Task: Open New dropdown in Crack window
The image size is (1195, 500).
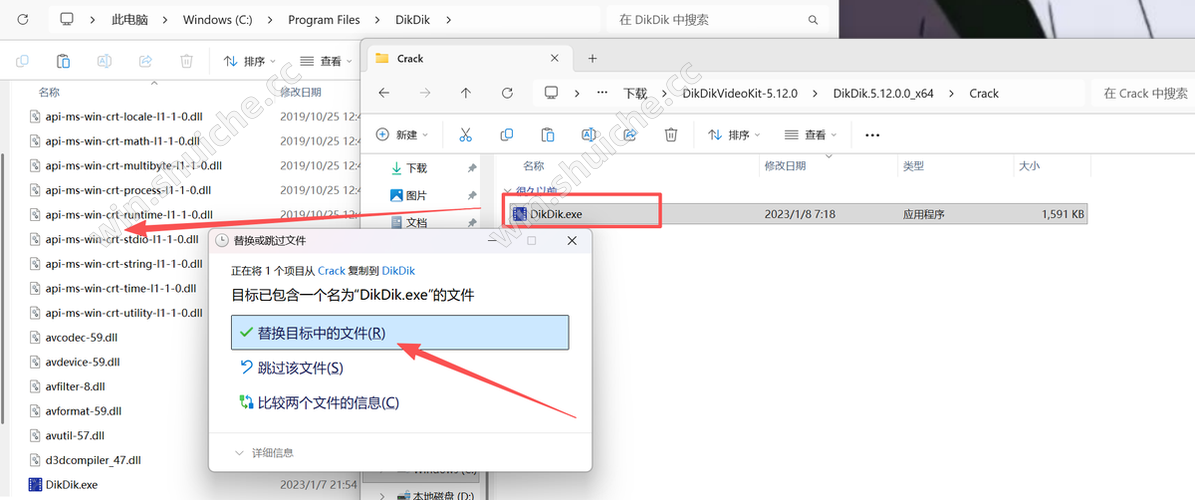Action: pos(402,135)
